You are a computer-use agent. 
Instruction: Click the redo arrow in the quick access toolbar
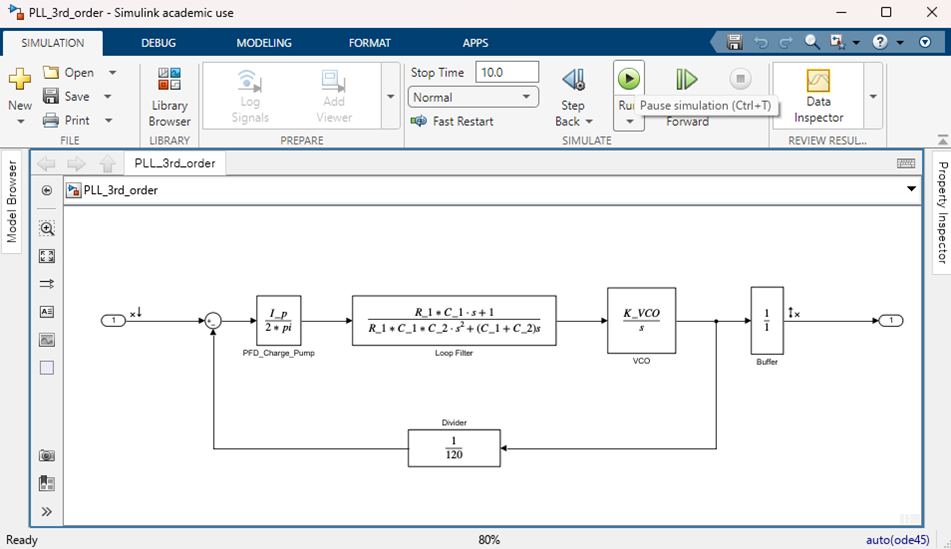coord(786,42)
